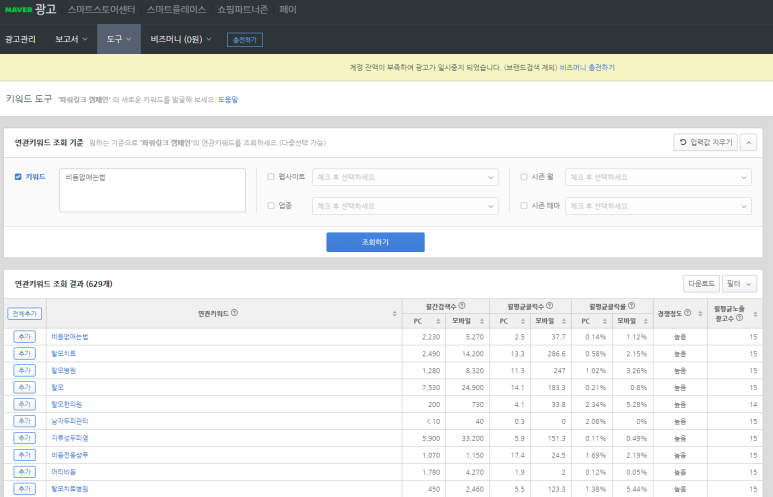Add keyword 머리비듬 with 추가 button
This screenshot has width=773, height=497.
[x=24, y=472]
